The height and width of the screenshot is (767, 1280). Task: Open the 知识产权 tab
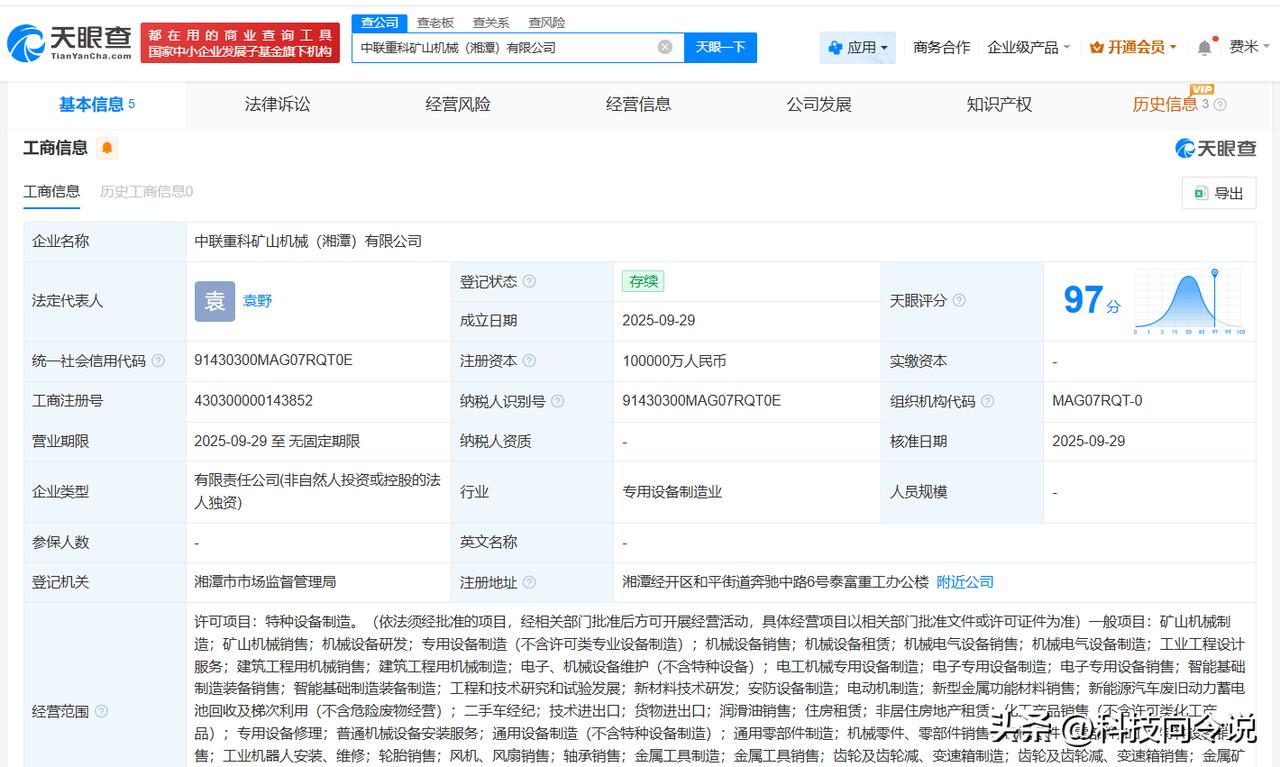point(999,104)
